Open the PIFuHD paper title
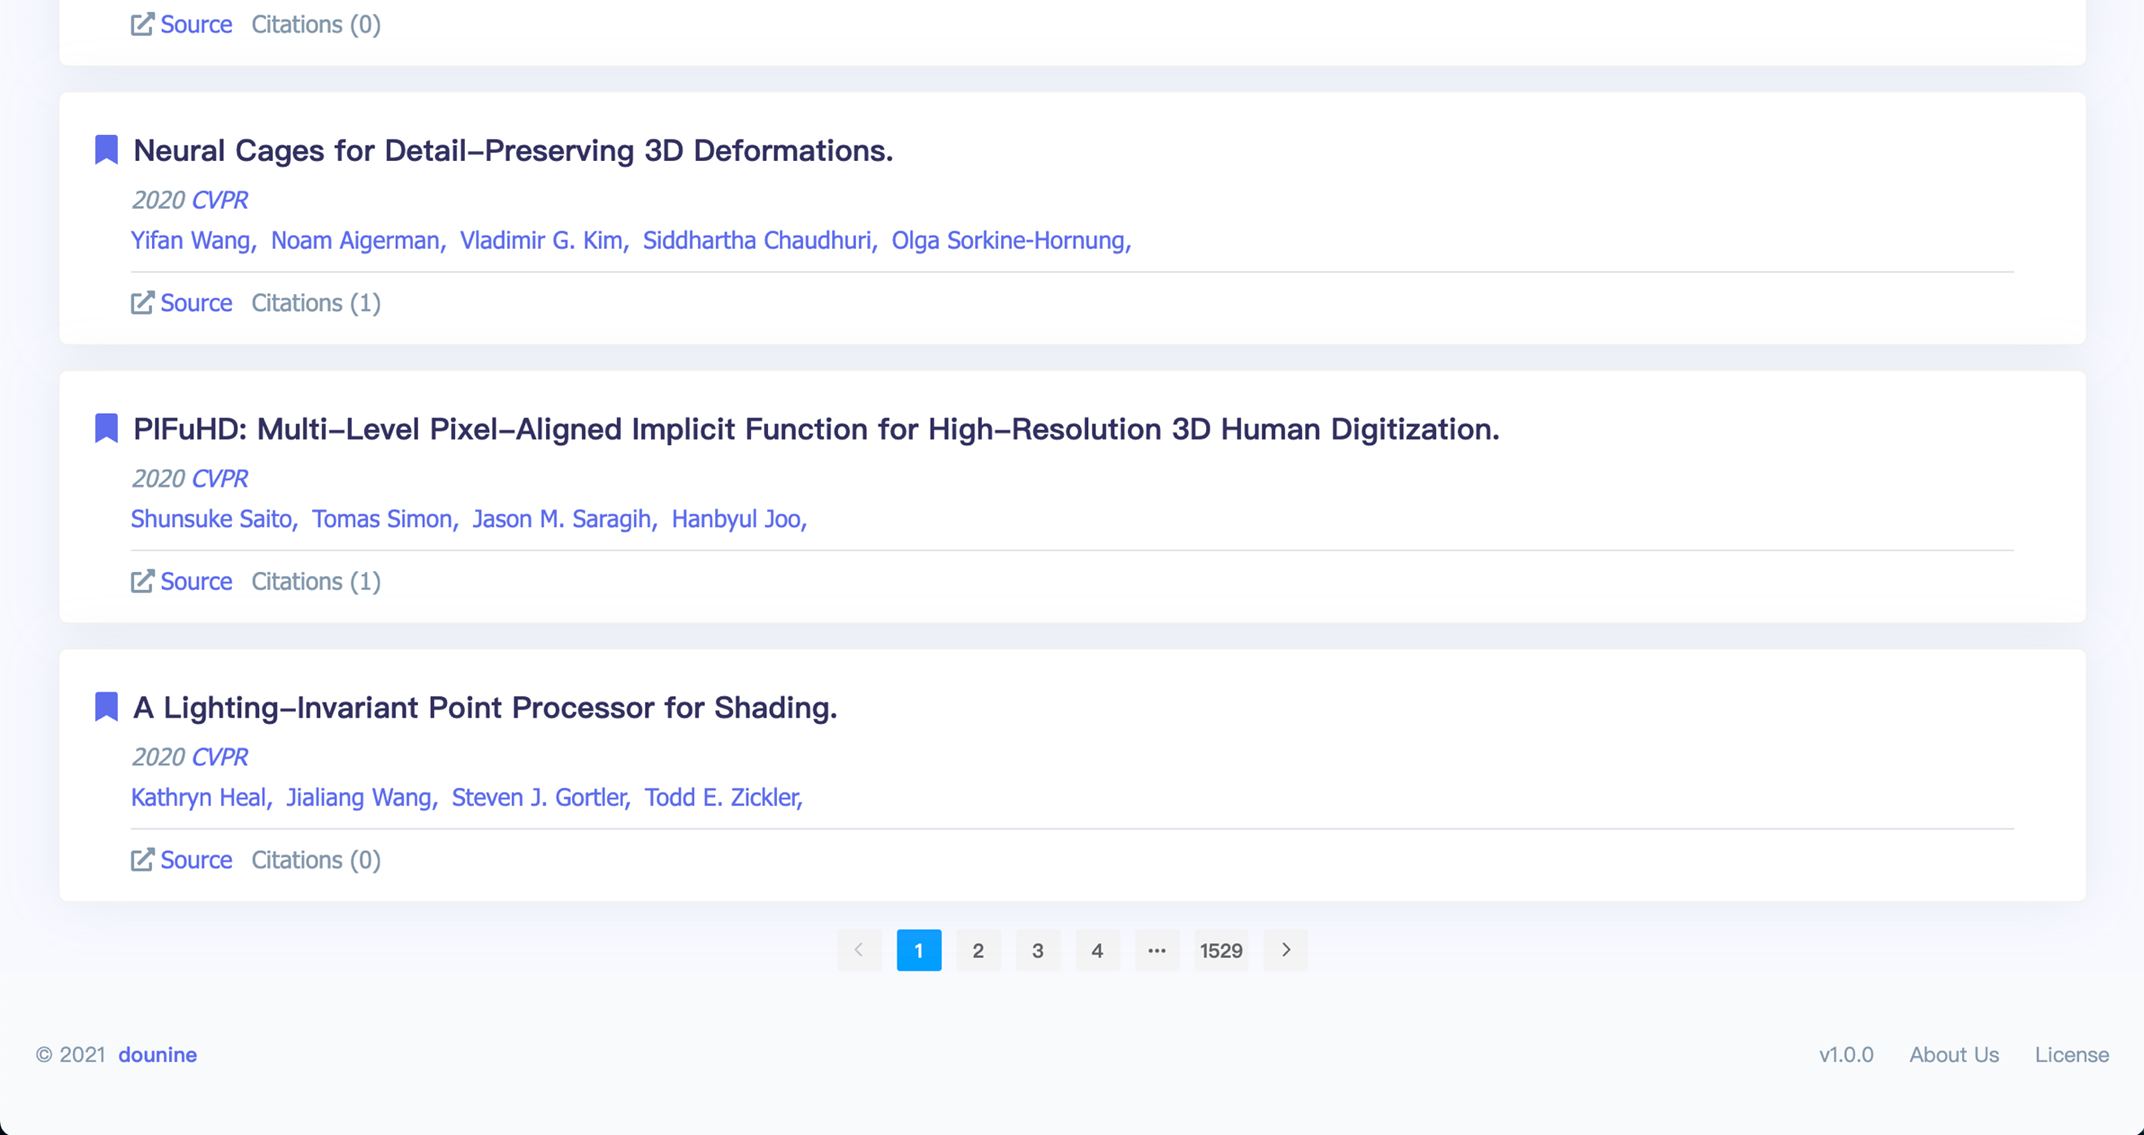2144x1135 pixels. [x=815, y=429]
